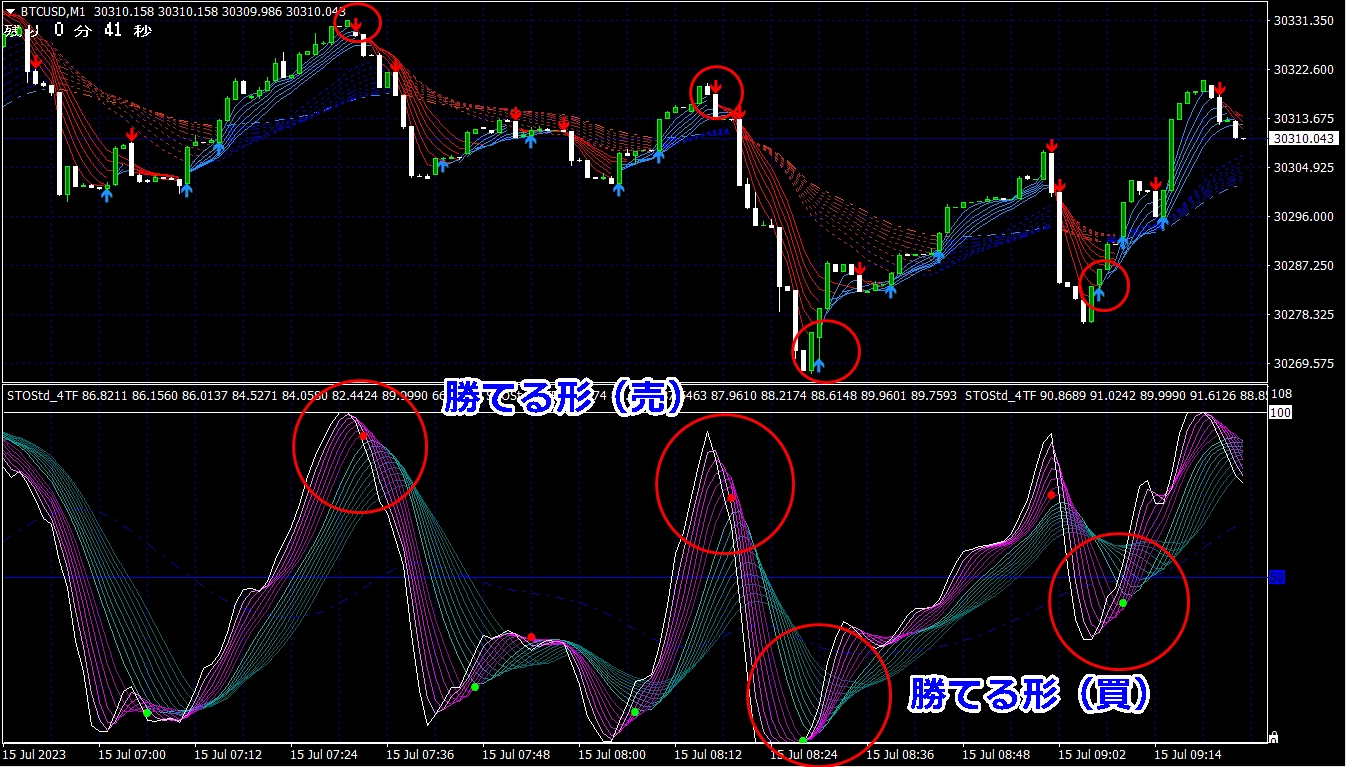The width and height of the screenshot is (1347, 767).
Task: Click the remaining time counter 残り 0 分 41 秒
Action: [78, 30]
